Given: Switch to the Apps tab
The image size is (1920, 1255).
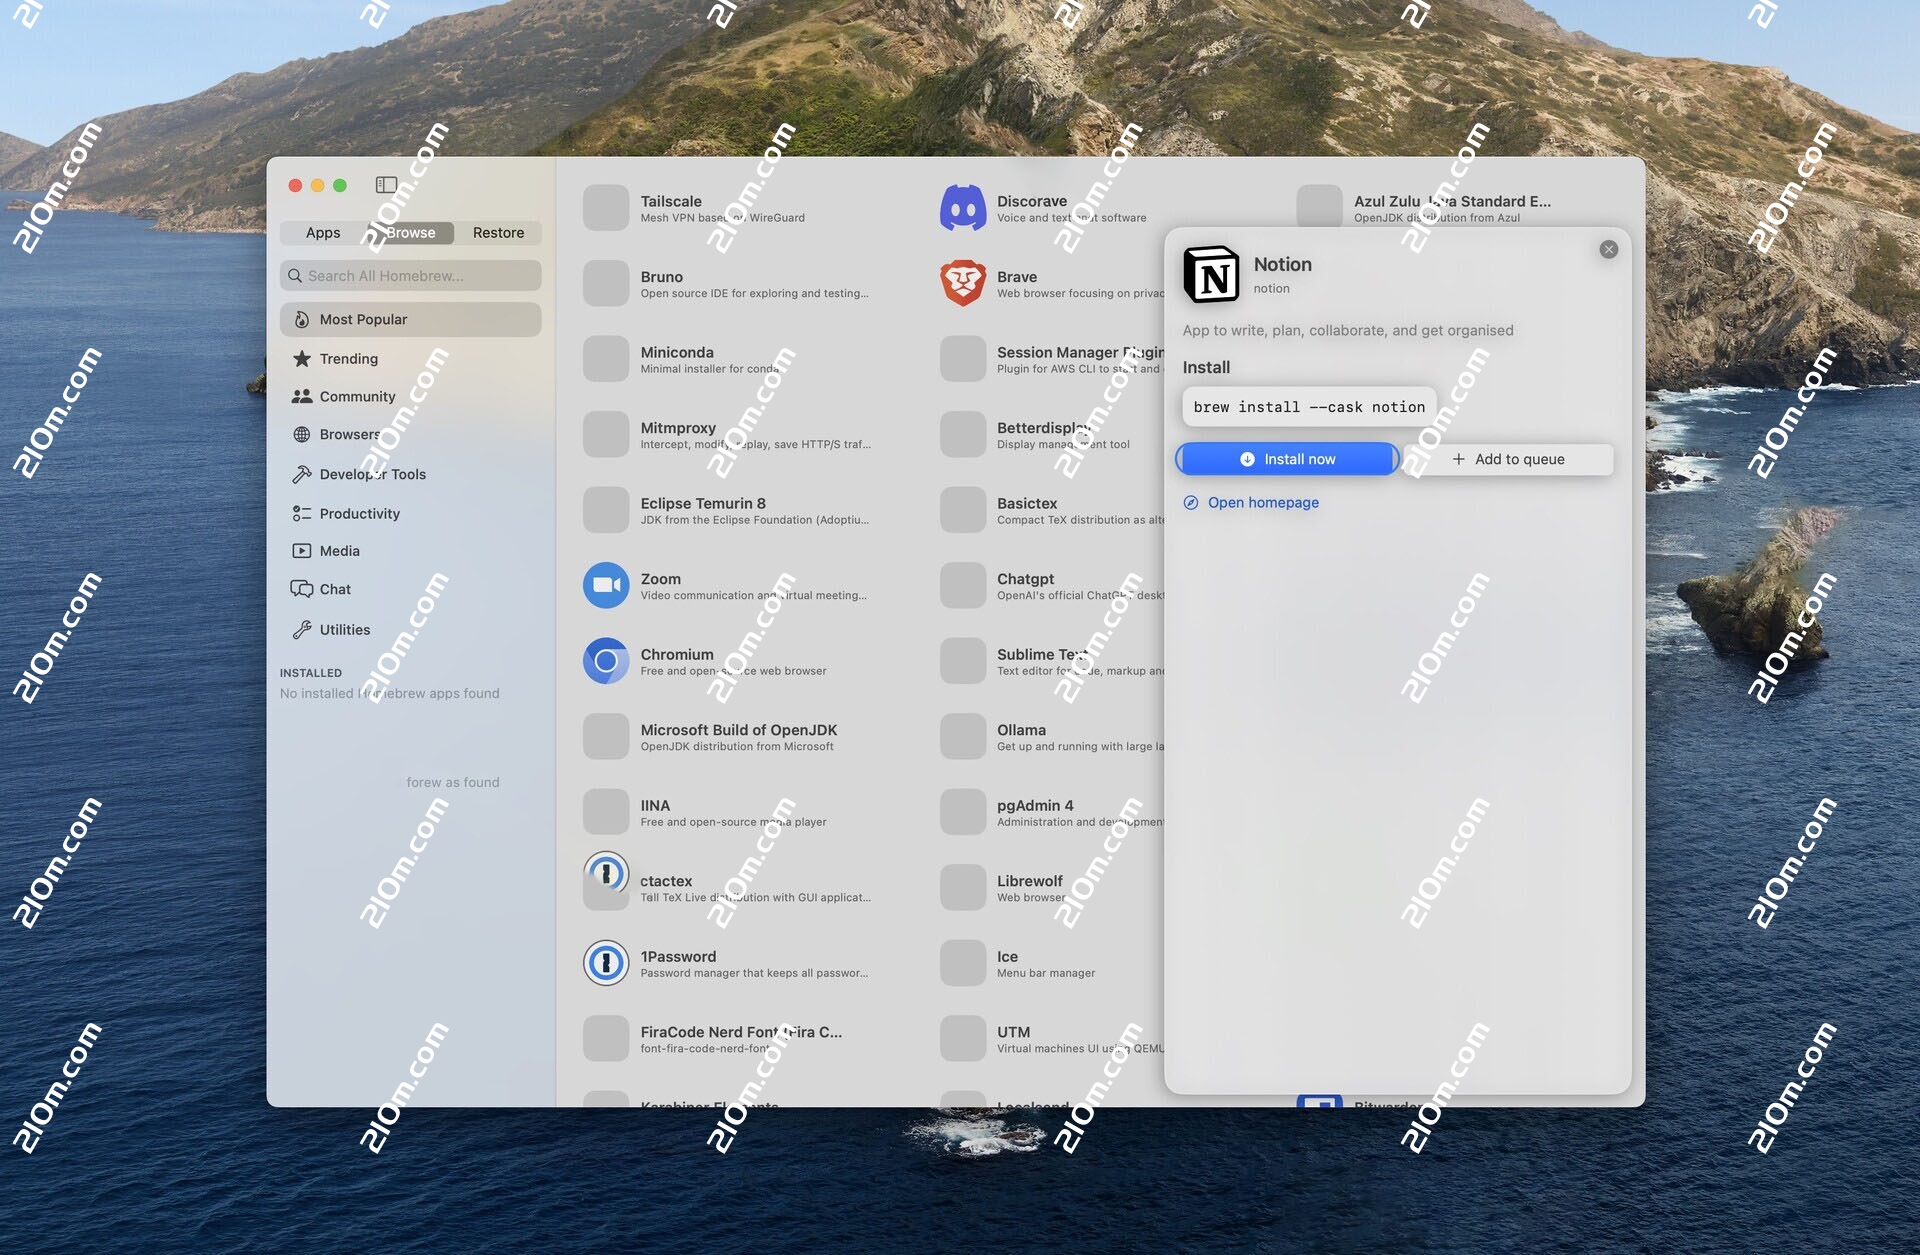Looking at the screenshot, I should (323, 233).
